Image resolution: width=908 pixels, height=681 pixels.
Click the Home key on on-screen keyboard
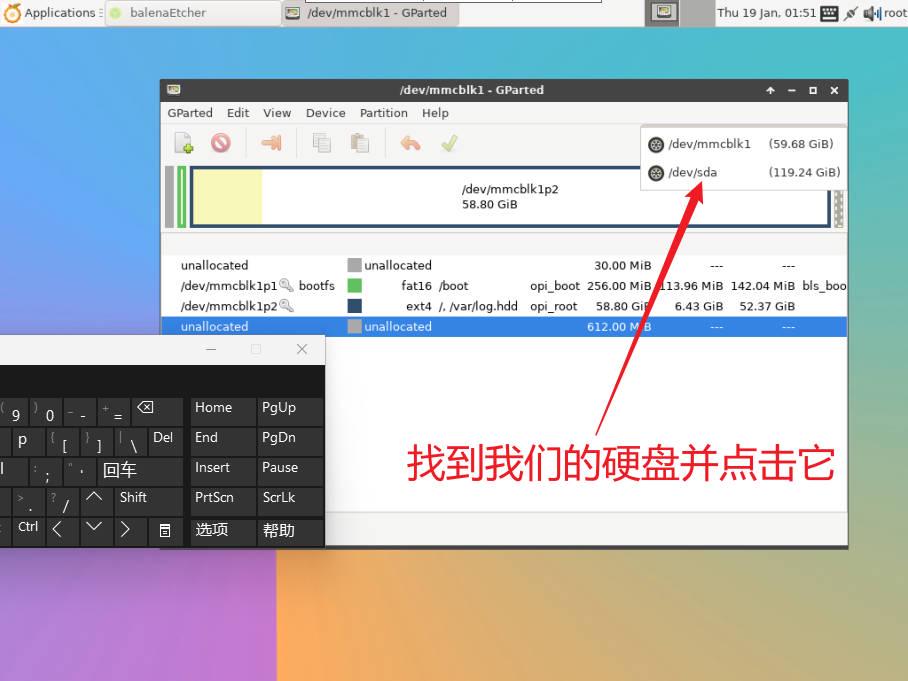(x=223, y=410)
